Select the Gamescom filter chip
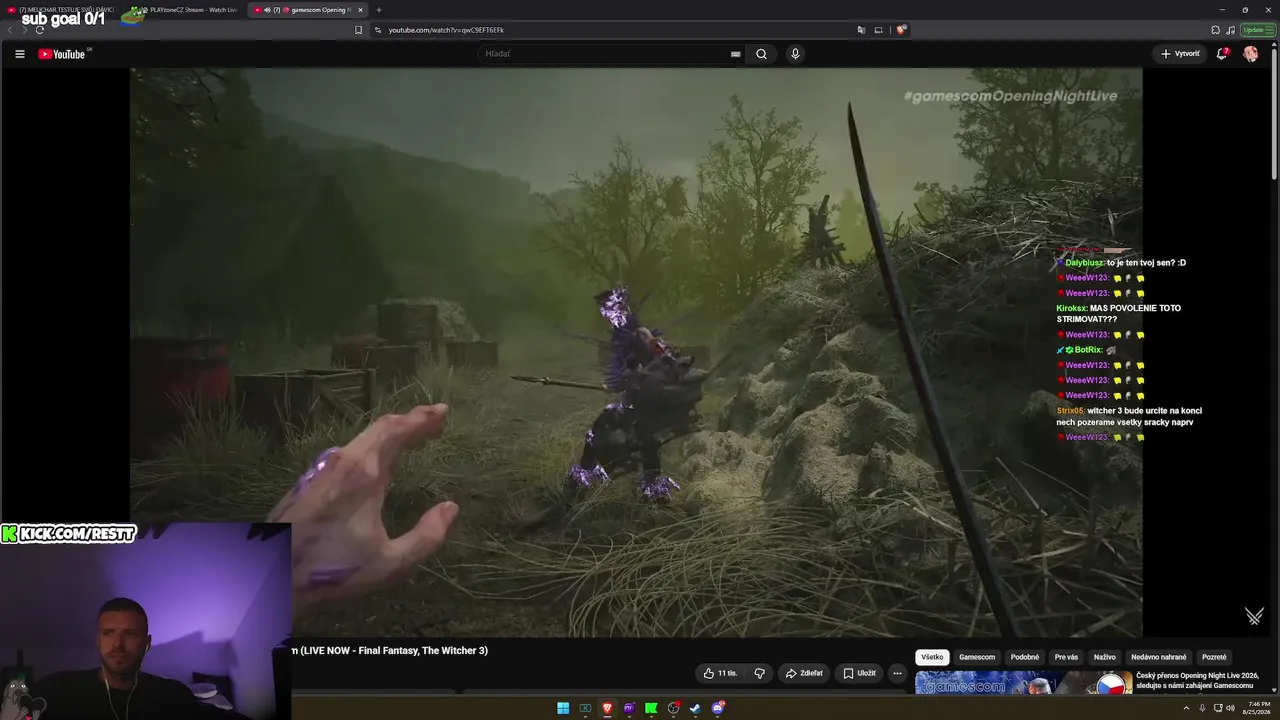Screen dimensions: 1280x720 pos(977,657)
